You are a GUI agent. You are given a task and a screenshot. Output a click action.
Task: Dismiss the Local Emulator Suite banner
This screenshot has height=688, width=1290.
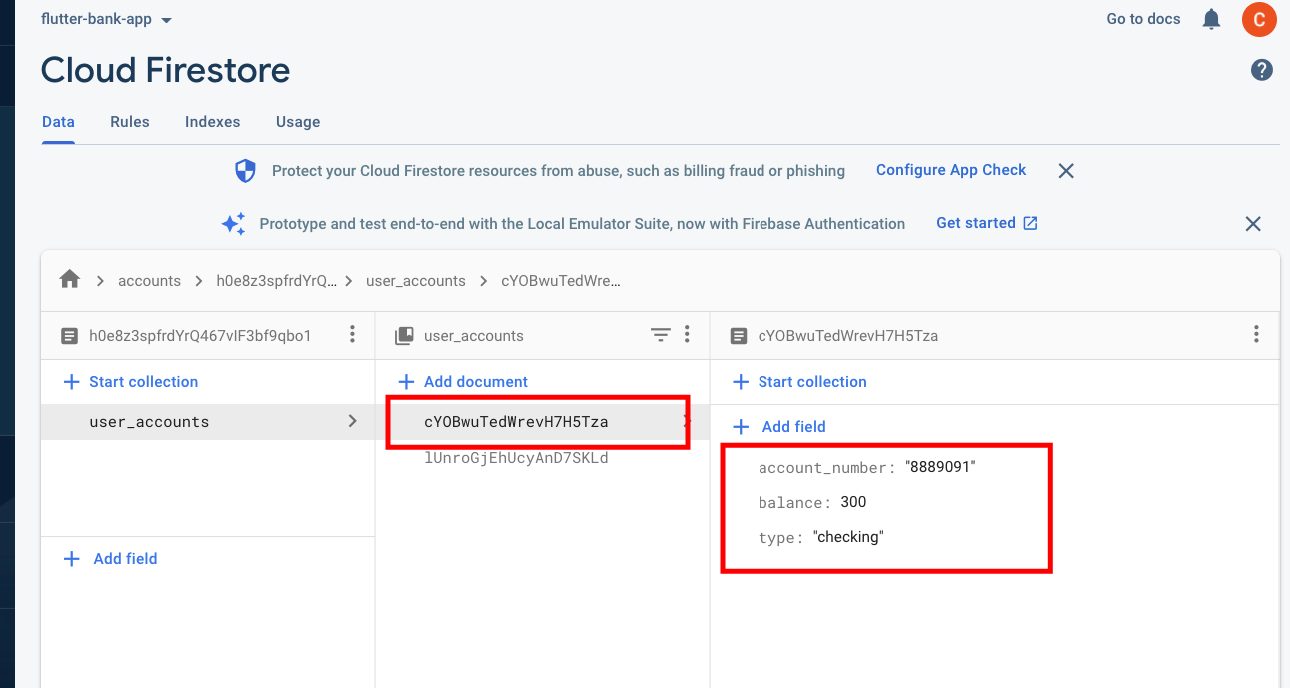click(1253, 224)
